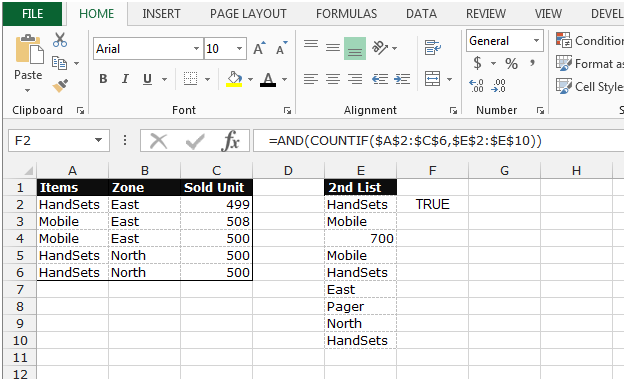Select the Format Painter brush icon
The height and width of the screenshot is (381, 626).
tap(60, 85)
